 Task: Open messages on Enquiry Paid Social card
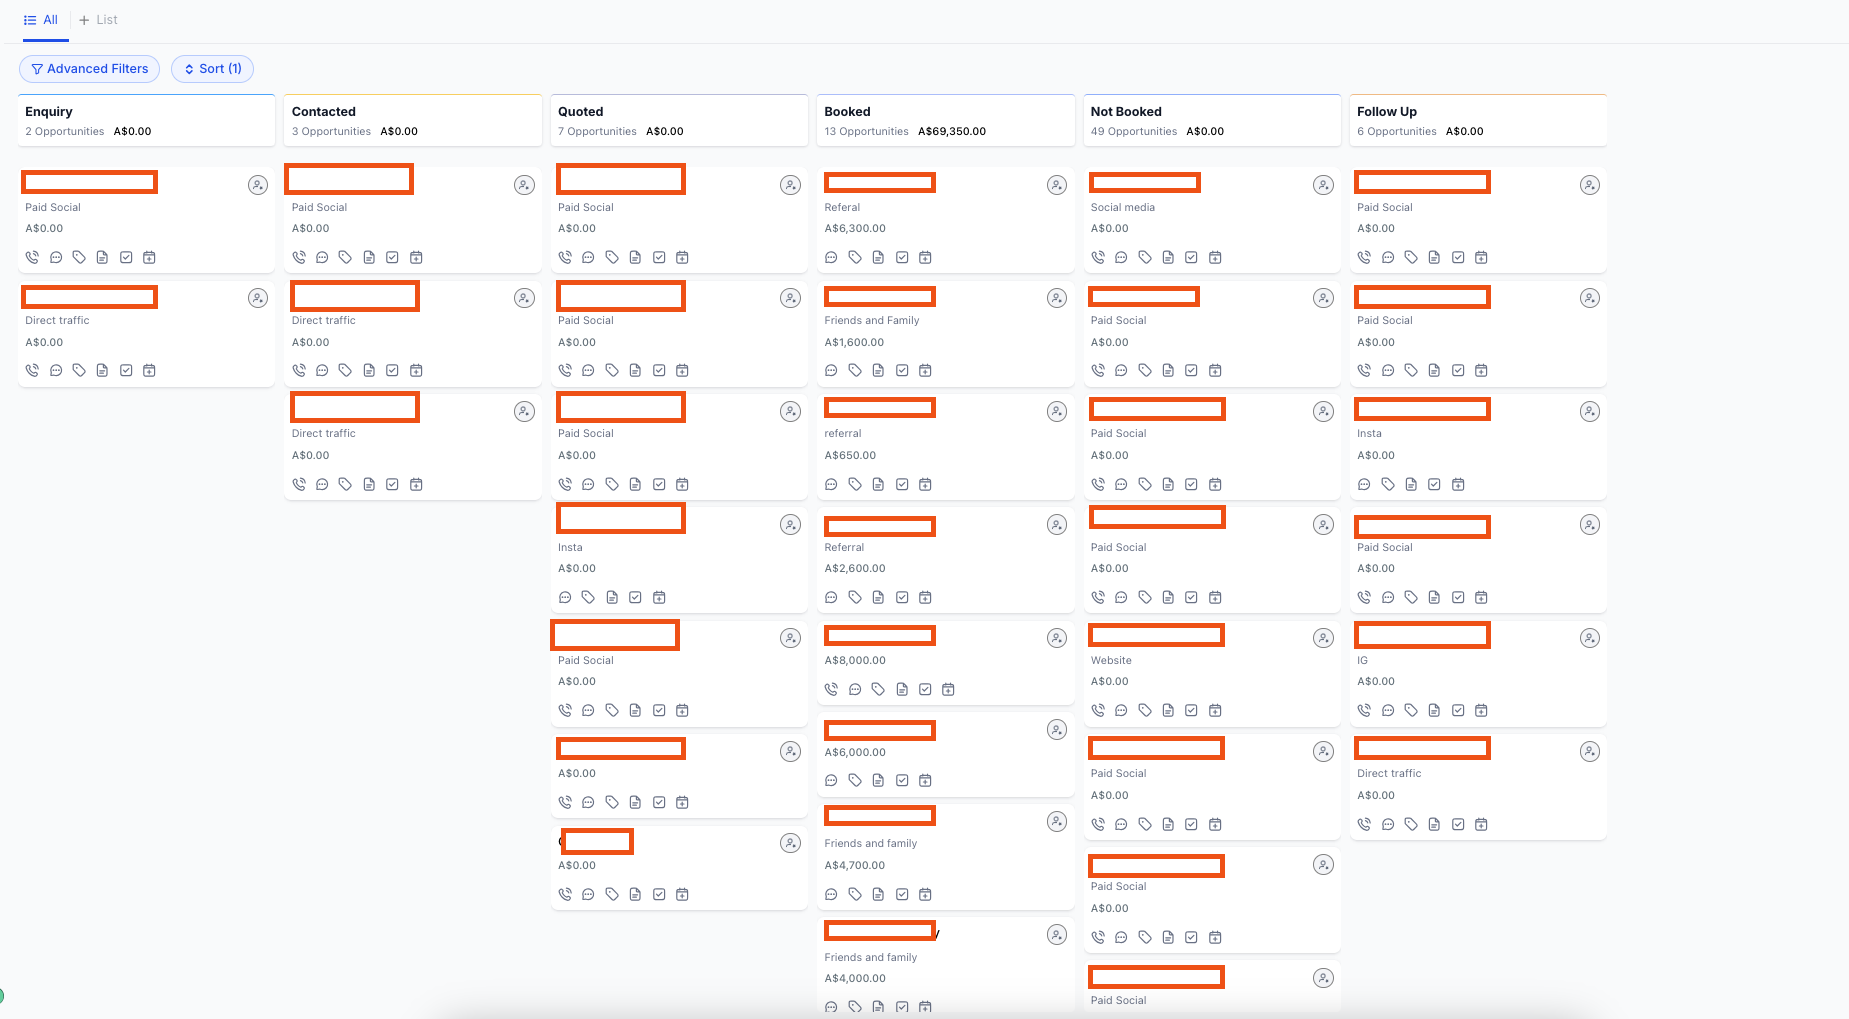(56, 257)
